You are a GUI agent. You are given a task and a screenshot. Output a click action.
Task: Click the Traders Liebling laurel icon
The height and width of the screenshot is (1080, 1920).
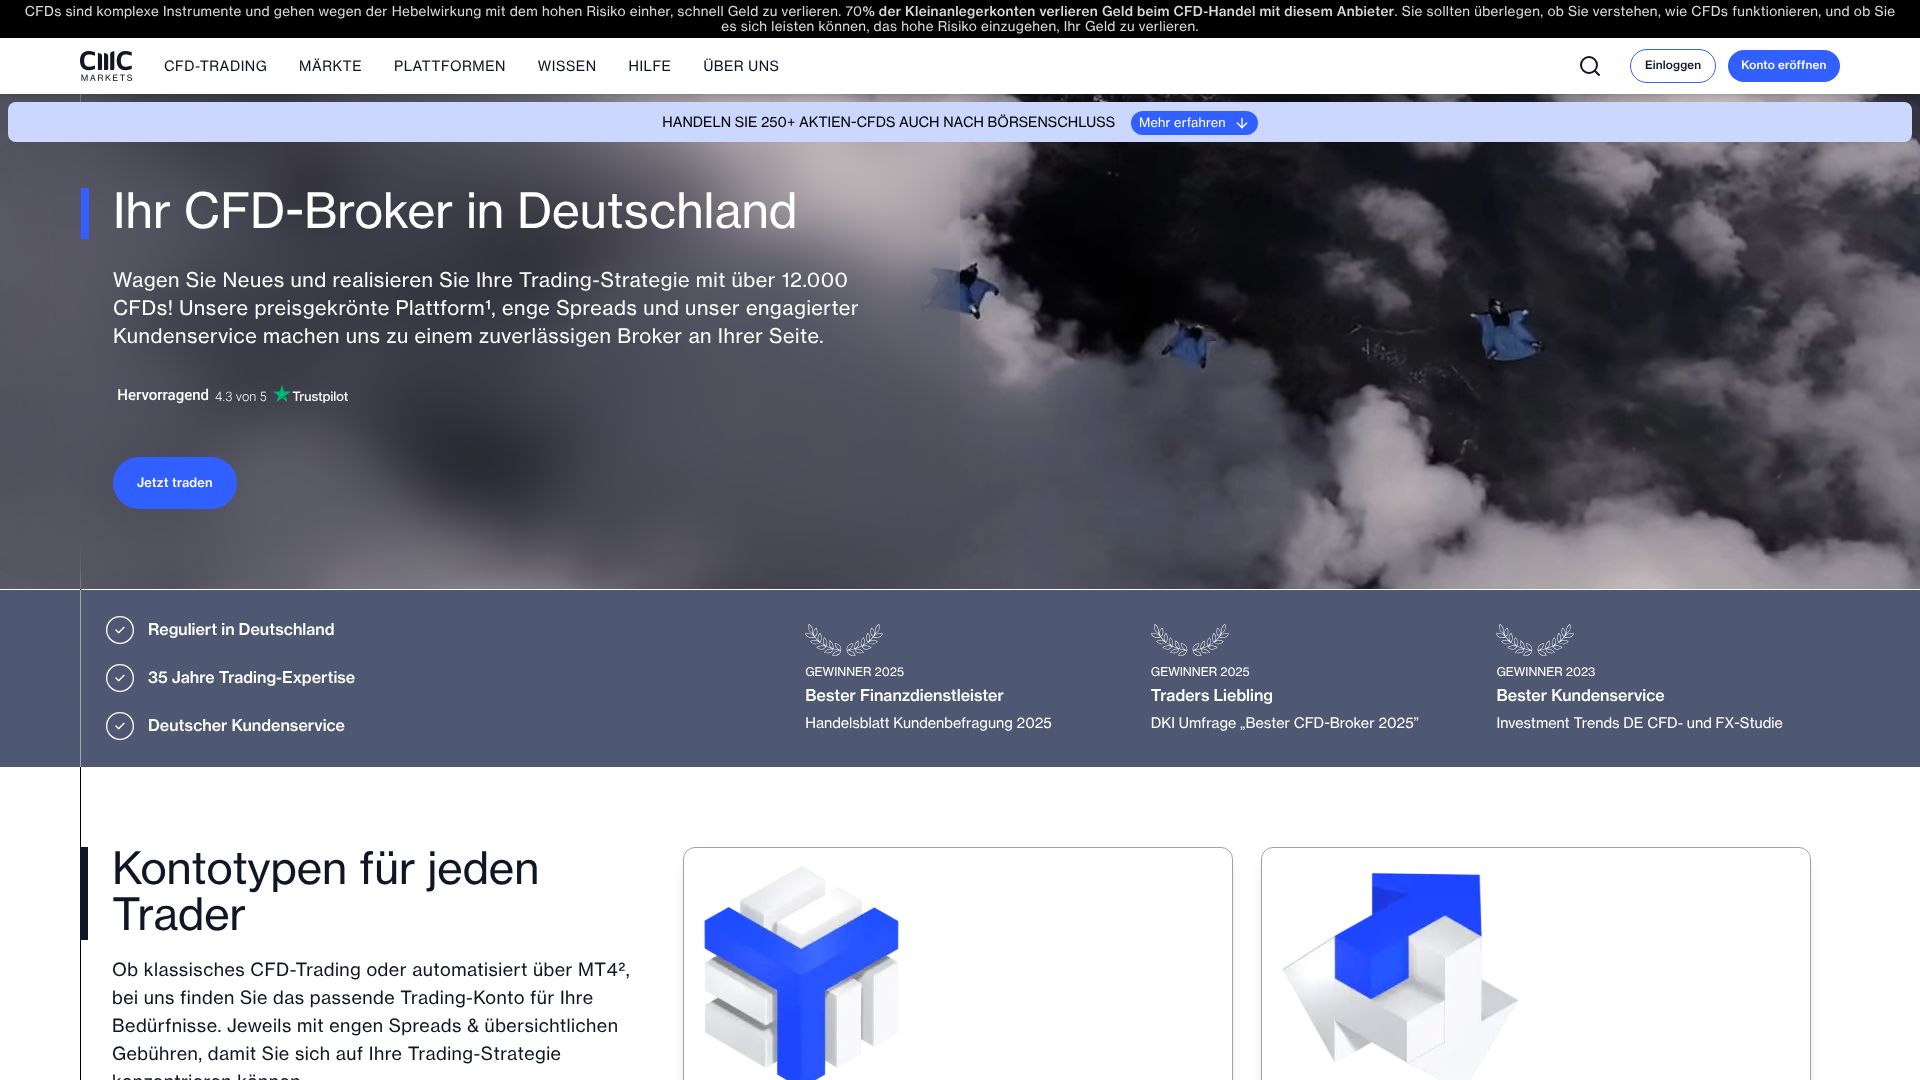click(1189, 639)
